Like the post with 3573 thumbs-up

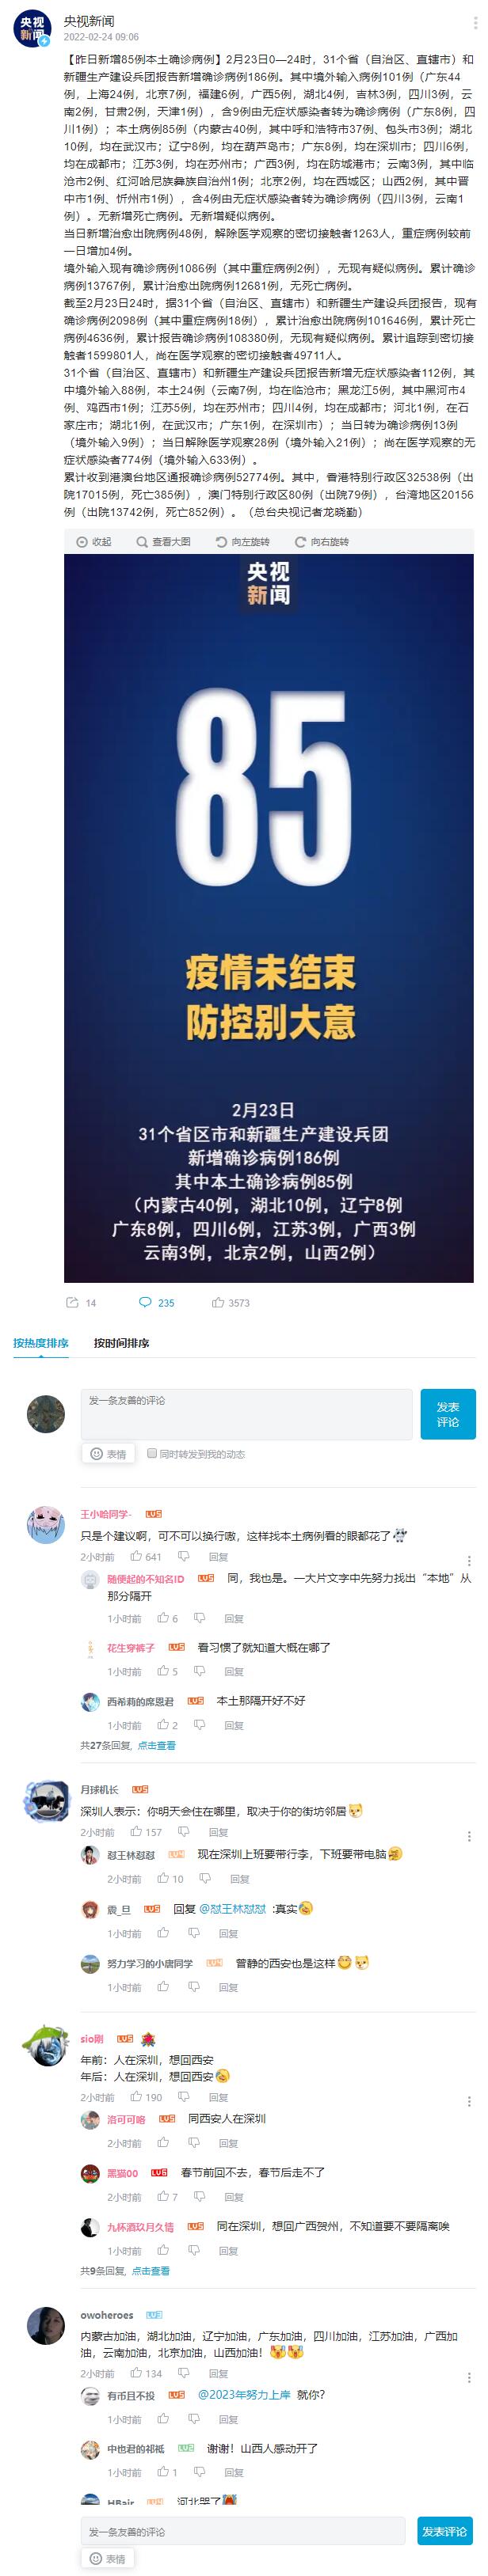click(x=231, y=1302)
